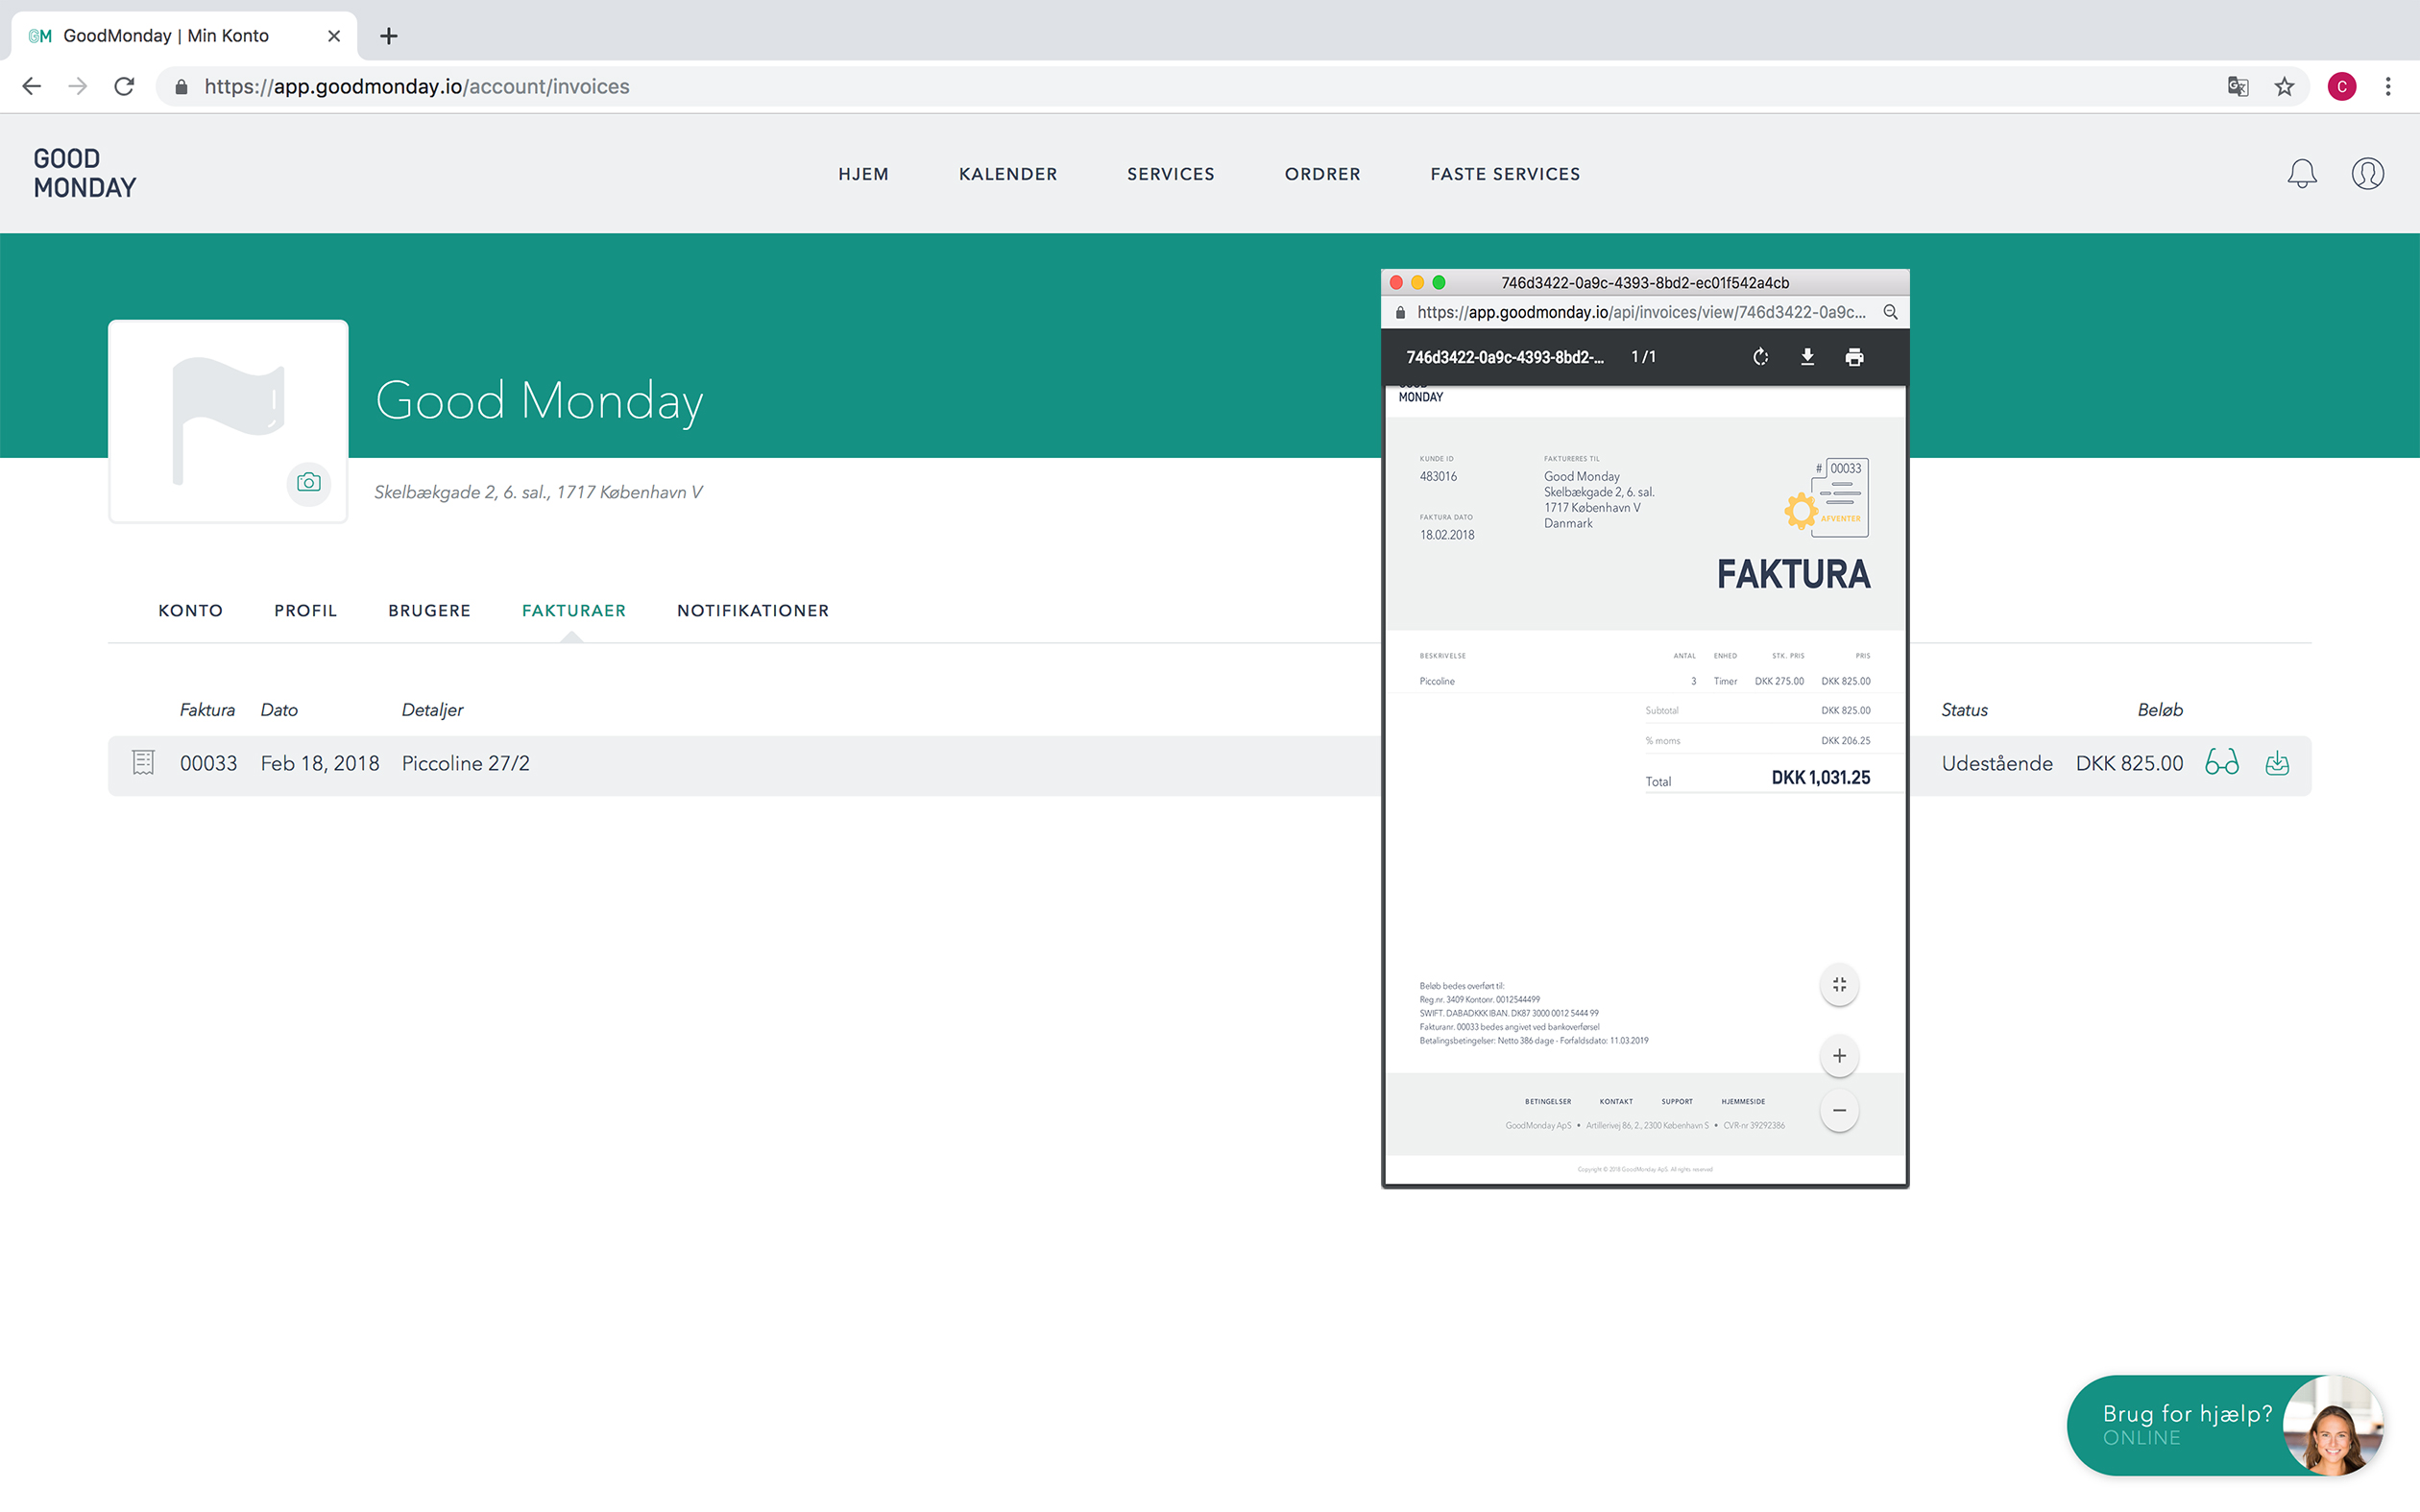Click the DKK 1,031.25 total in the PDF

(1820, 777)
